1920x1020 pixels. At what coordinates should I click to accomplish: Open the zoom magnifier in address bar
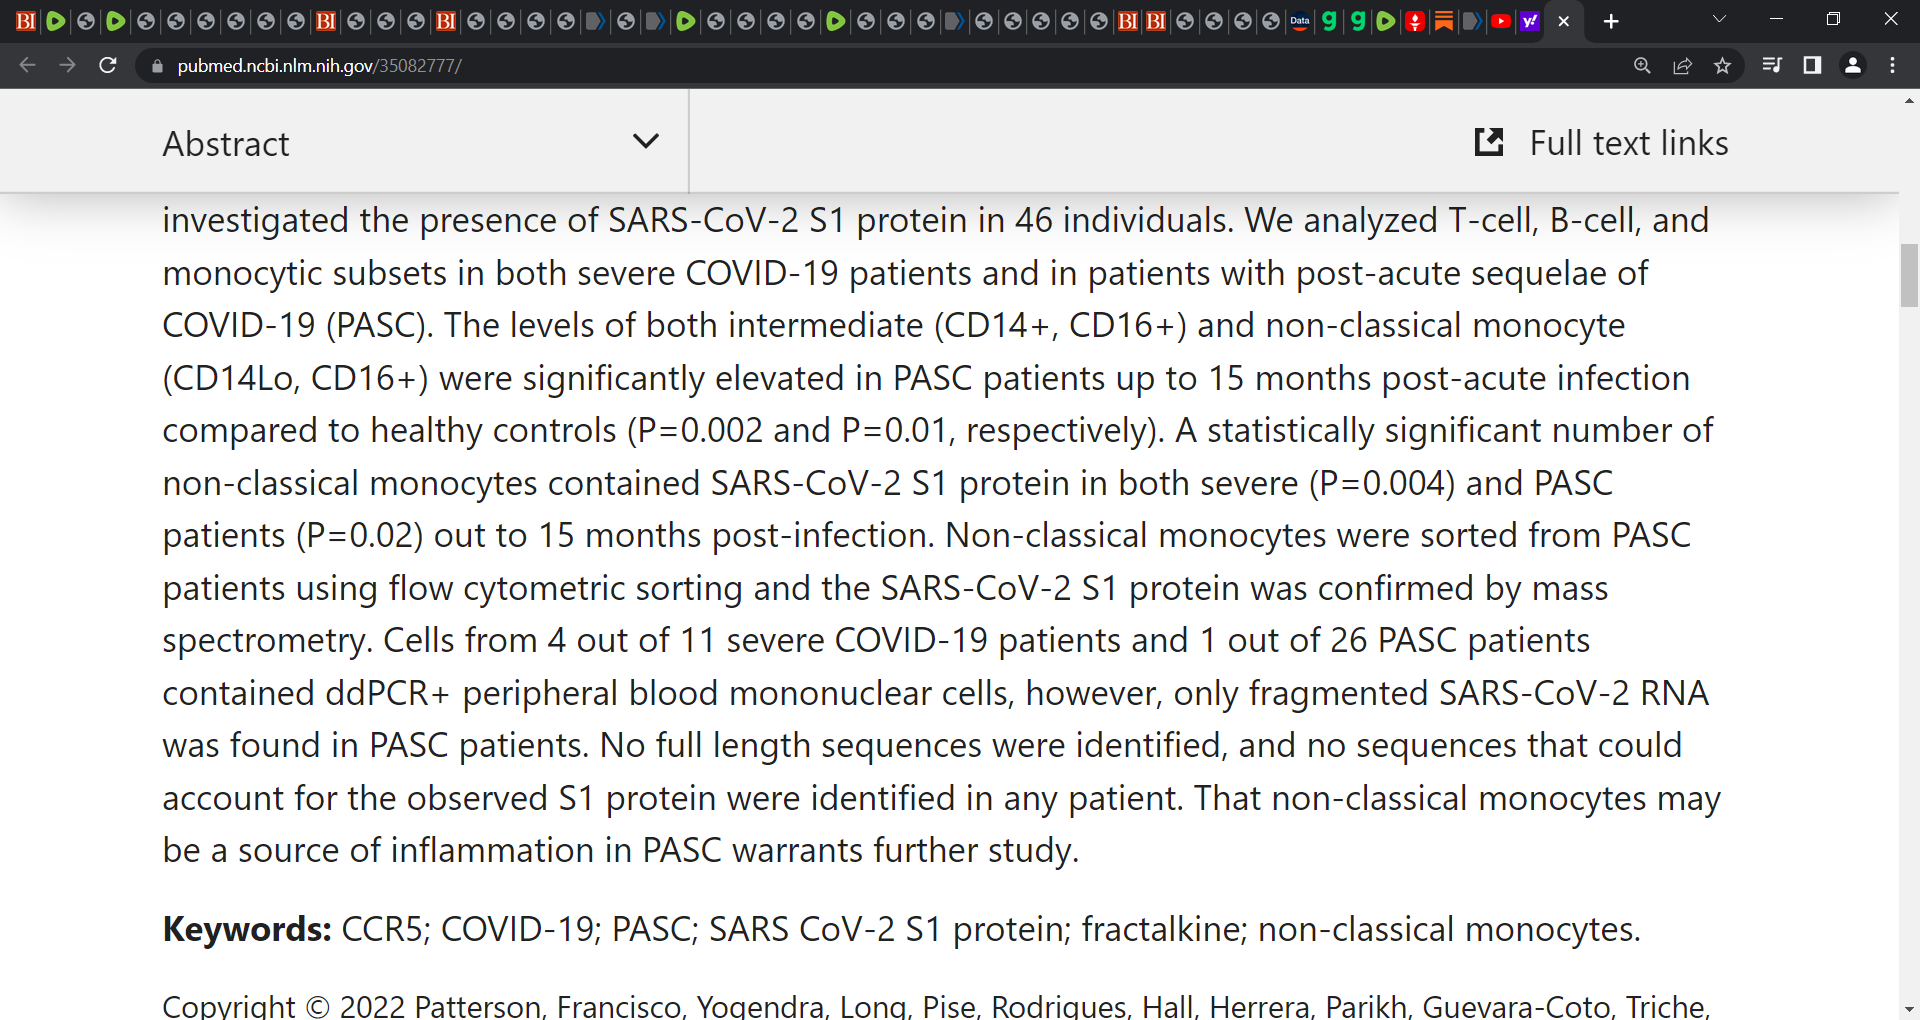[1642, 65]
